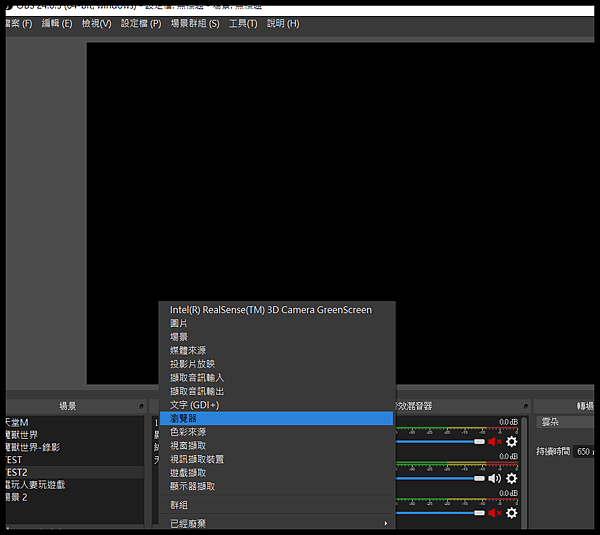Screen dimensions: 600x535
Task: Open the 工具(T) menu
Action: pos(243,24)
